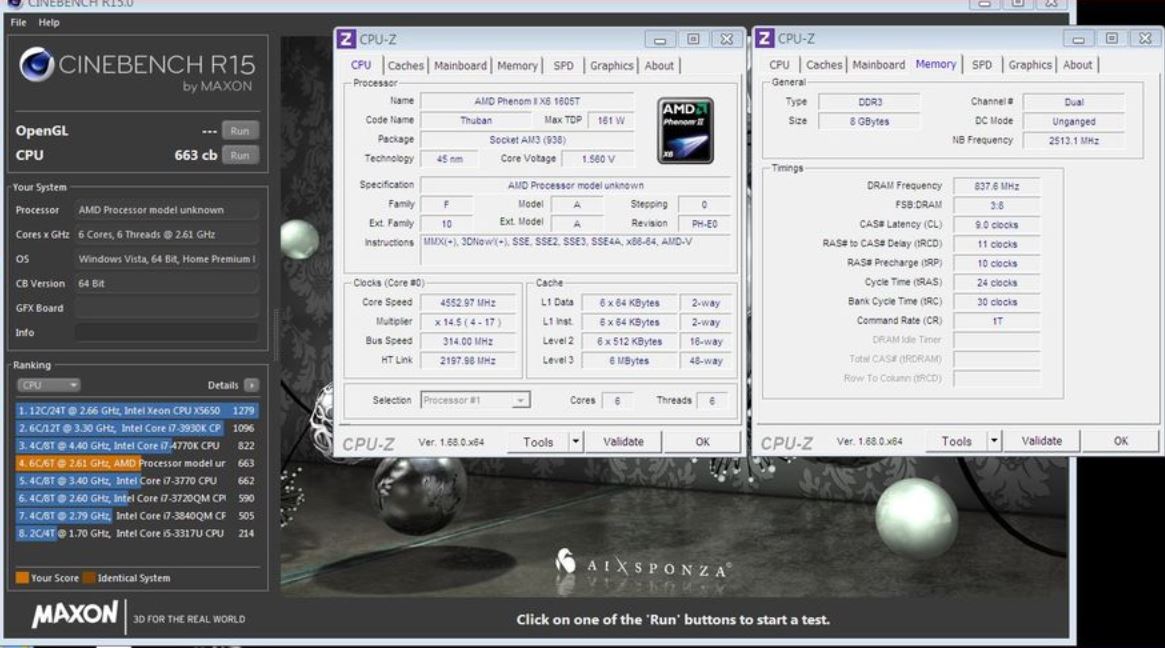Screen dimensions: 1165x648
Task: Switch to Graphics tab in left CPU-Z
Action: (611, 65)
